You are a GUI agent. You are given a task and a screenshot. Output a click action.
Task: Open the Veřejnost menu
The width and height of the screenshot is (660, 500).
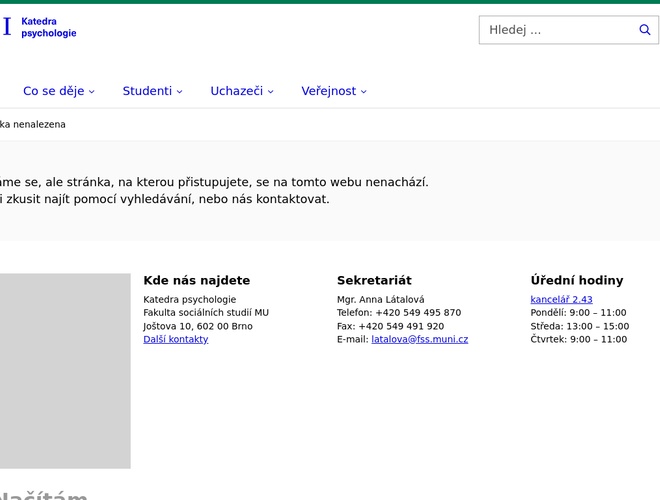click(328, 91)
